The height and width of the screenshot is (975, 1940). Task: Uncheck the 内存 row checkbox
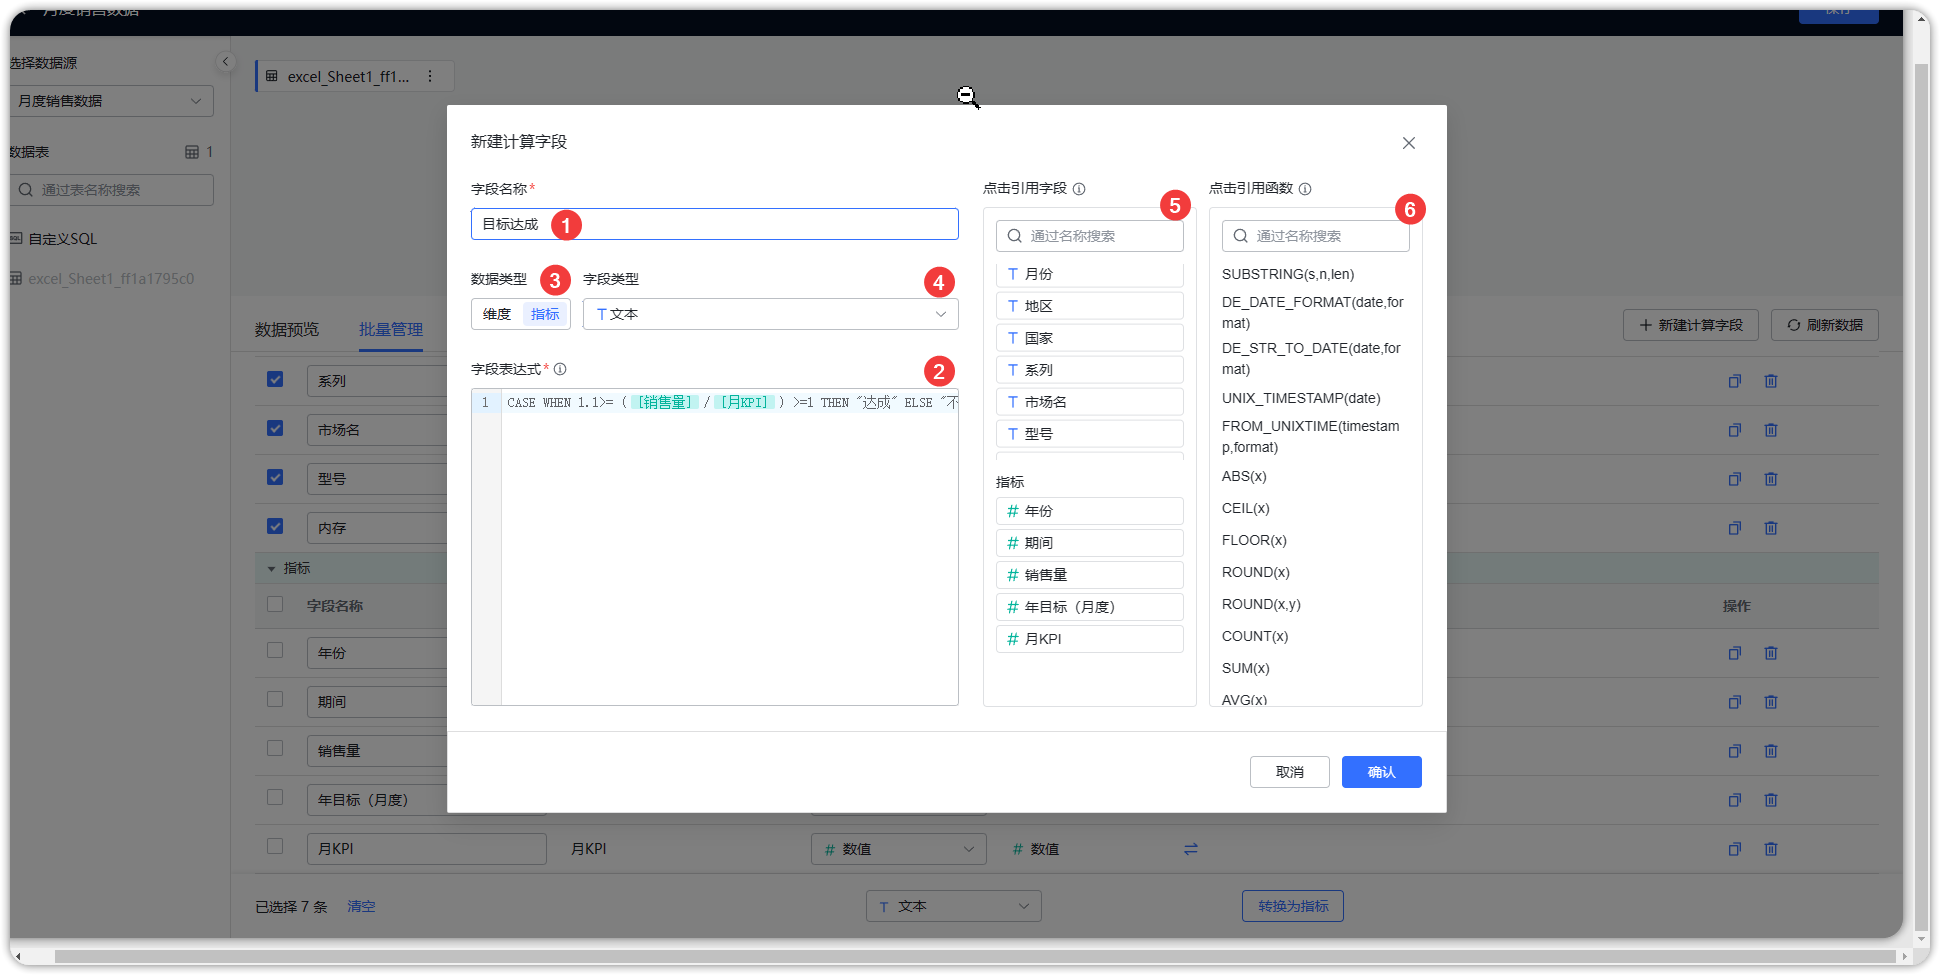(275, 526)
